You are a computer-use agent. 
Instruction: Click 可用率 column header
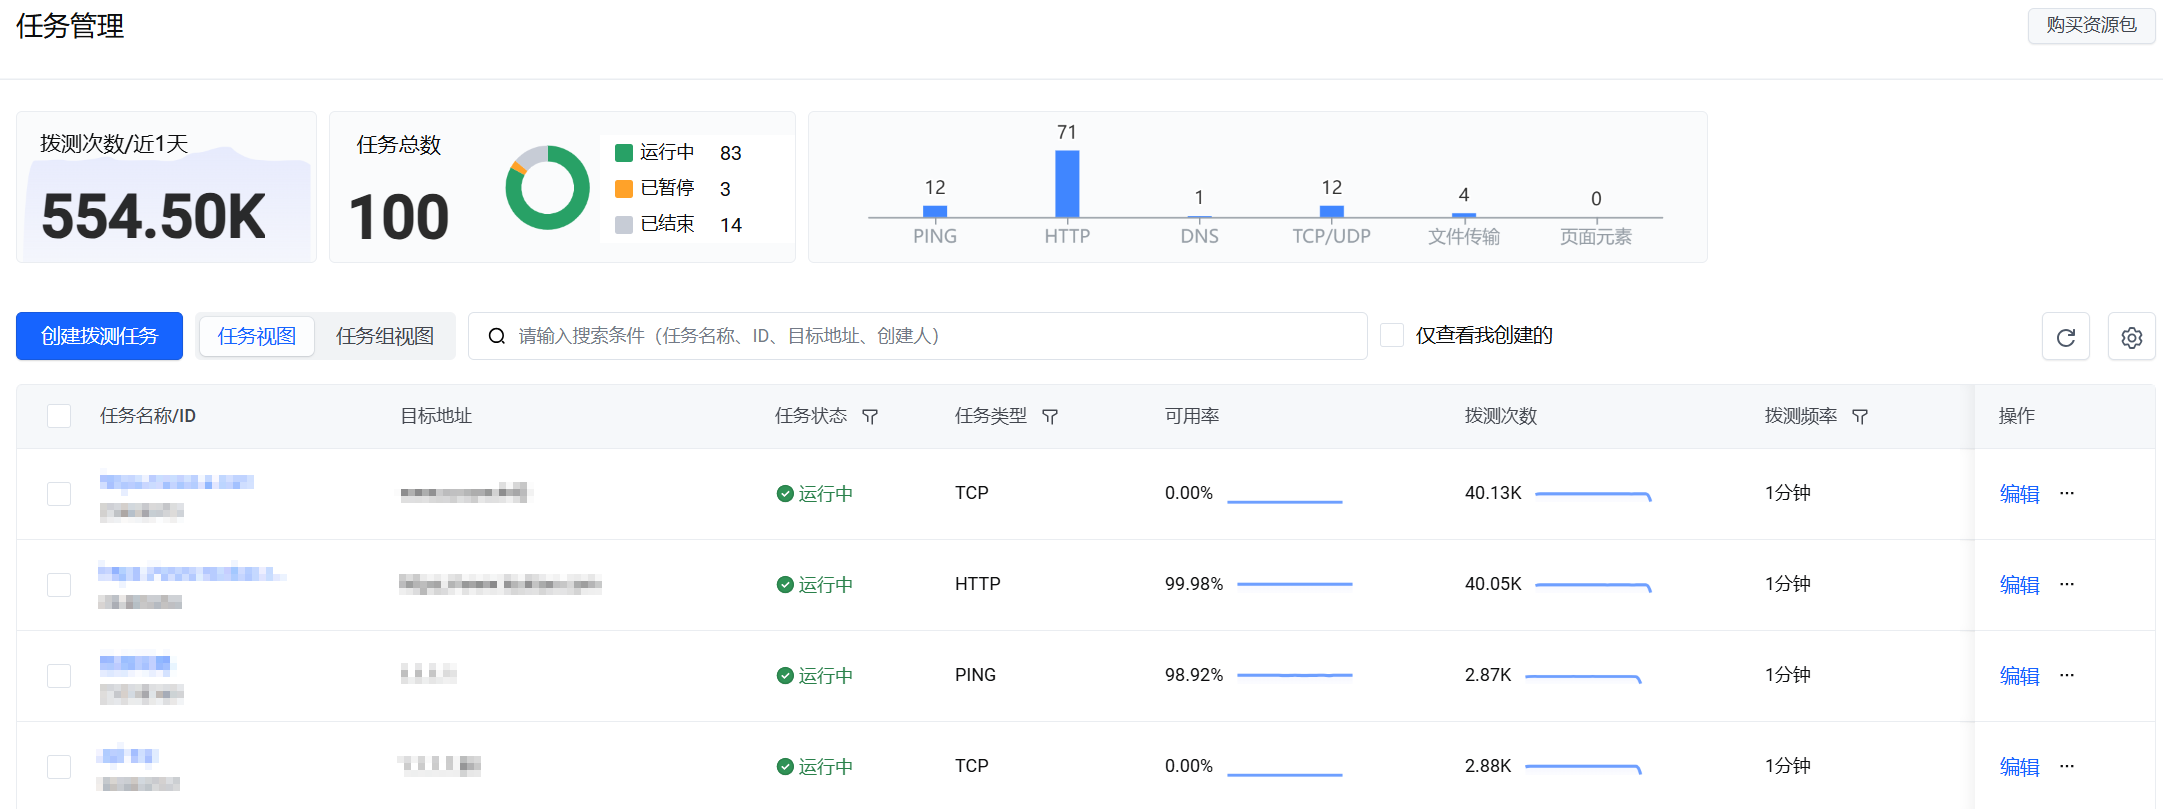[1192, 416]
